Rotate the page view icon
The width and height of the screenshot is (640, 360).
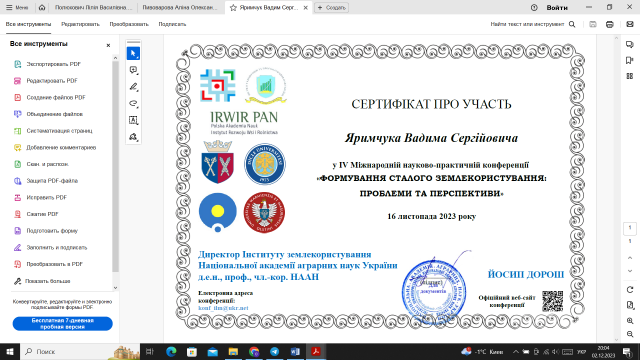point(630,289)
